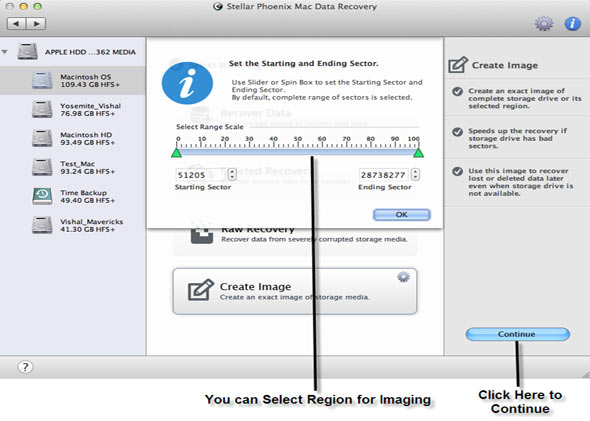Click the APPLE HDD ...362 MEDIA label
This screenshot has width=590, height=421.
(x=90, y=52)
